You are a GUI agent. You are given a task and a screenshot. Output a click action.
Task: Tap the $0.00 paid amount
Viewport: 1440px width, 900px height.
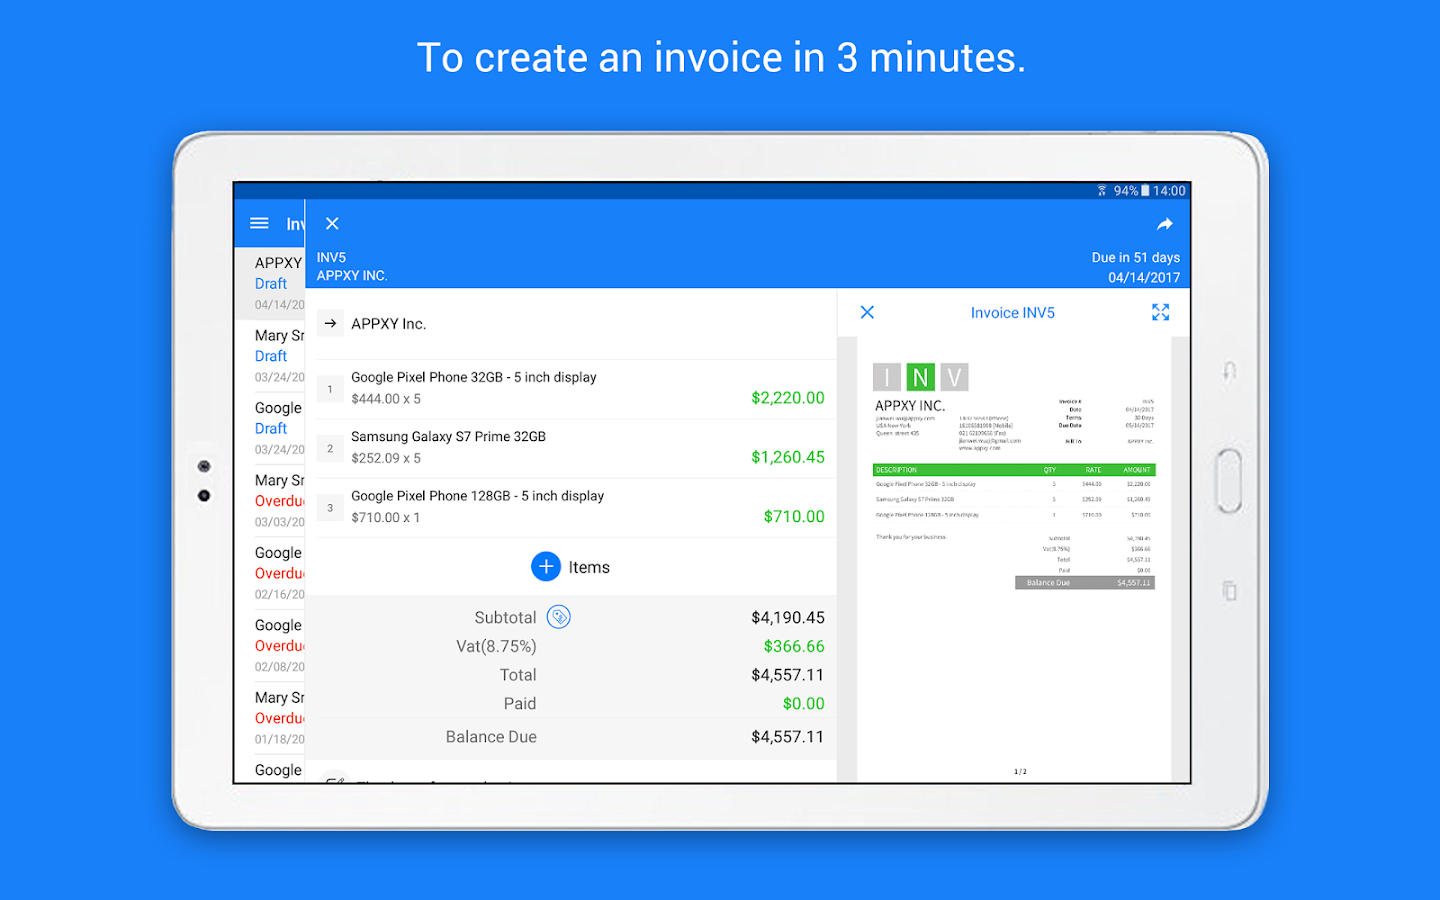pyautogui.click(x=804, y=703)
